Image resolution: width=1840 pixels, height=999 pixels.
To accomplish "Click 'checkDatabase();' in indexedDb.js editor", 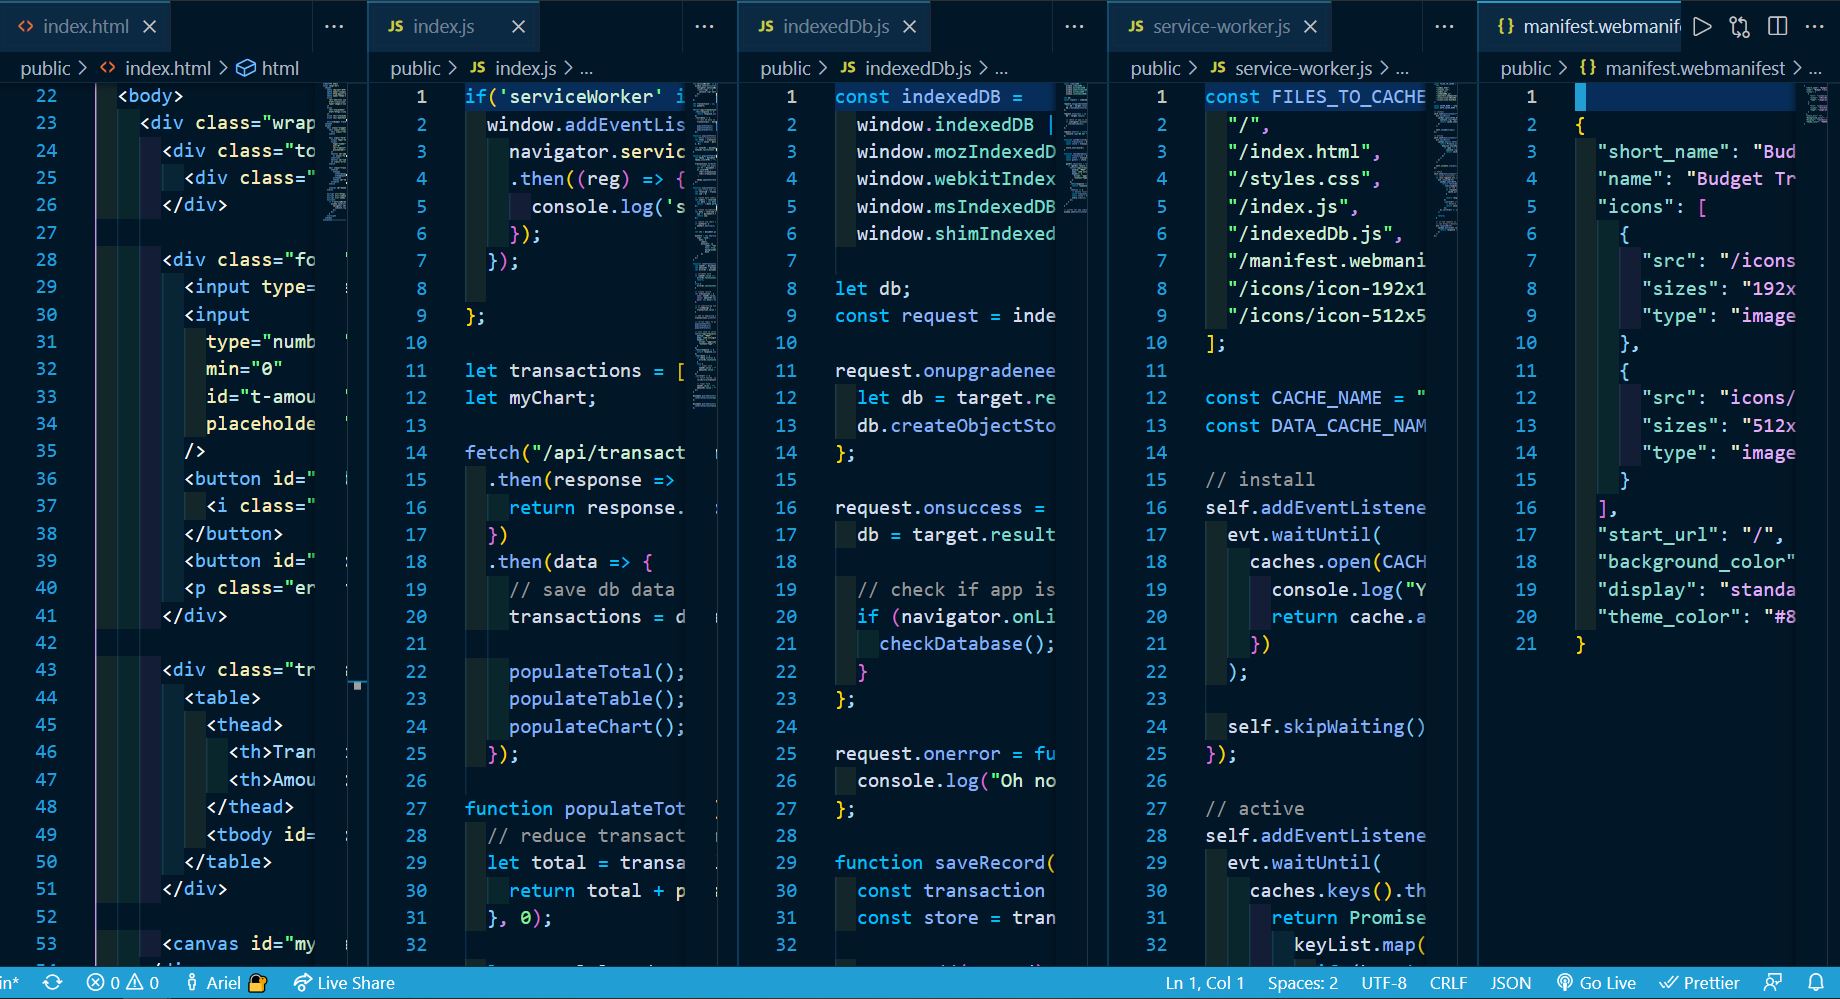I will coord(967,643).
